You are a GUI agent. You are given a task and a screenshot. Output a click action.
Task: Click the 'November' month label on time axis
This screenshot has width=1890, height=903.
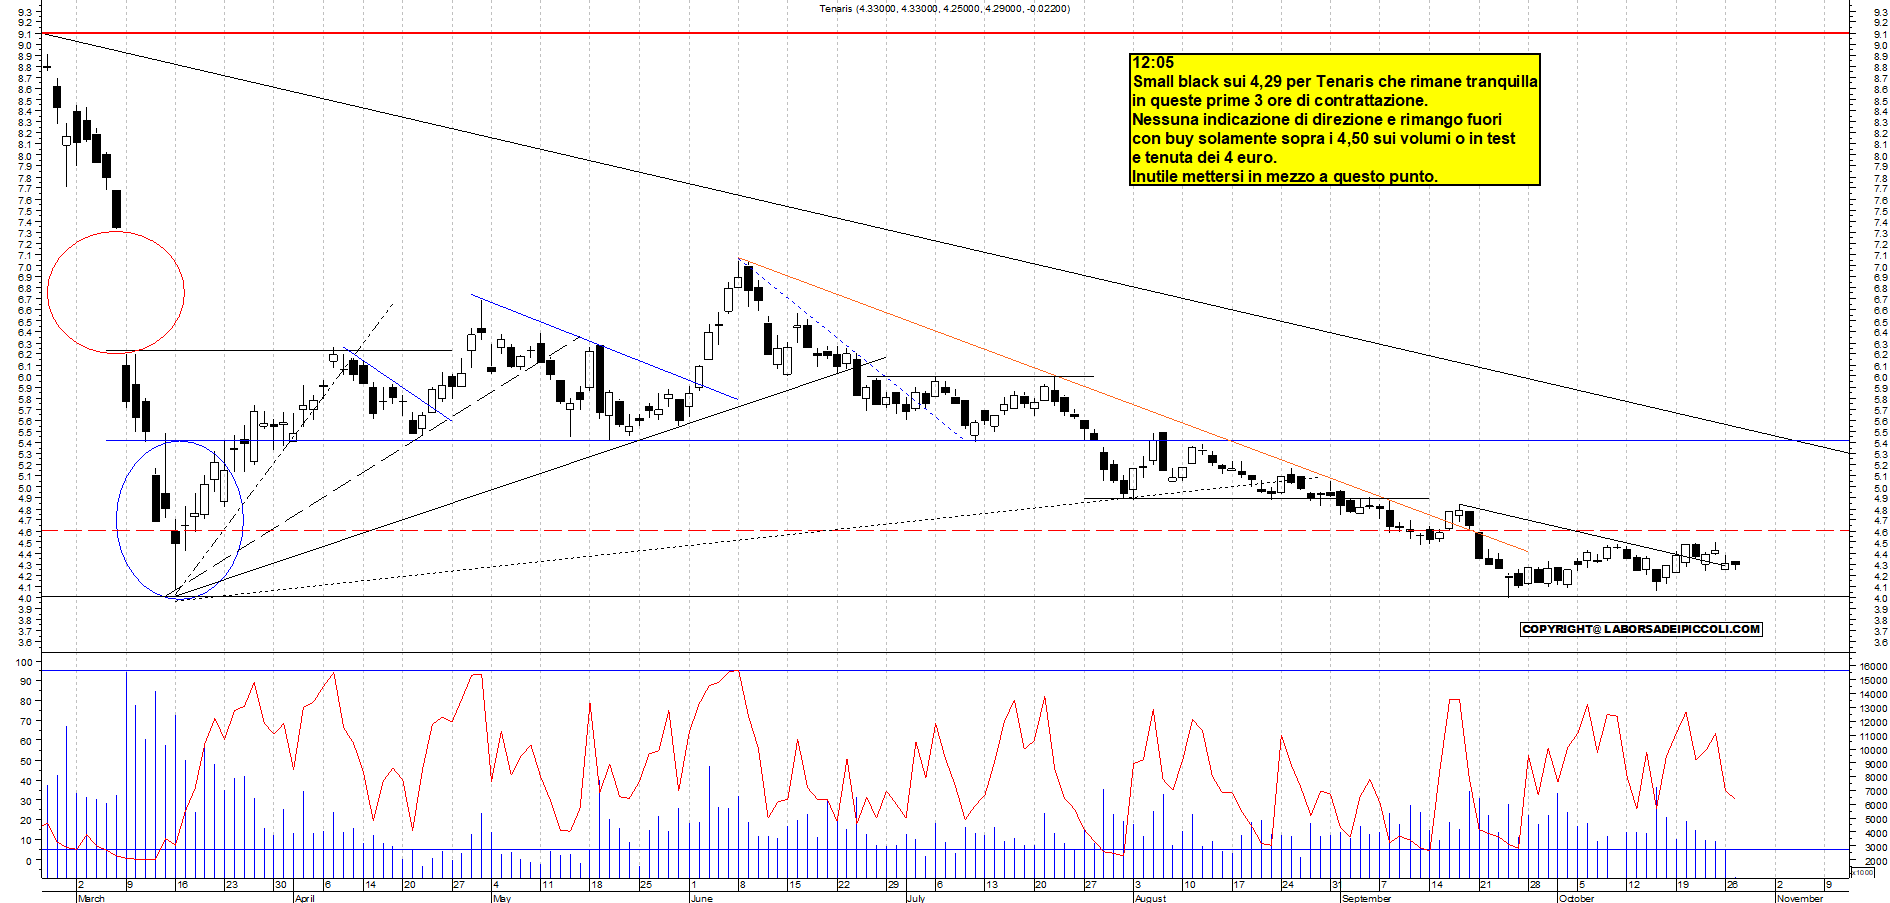coord(1799,898)
